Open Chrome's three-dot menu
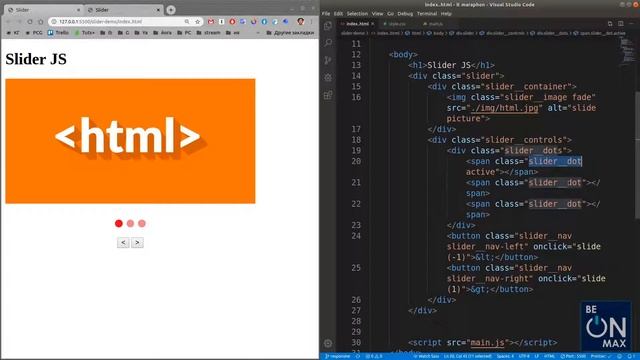Screen dimensions: 640x360 311,22
